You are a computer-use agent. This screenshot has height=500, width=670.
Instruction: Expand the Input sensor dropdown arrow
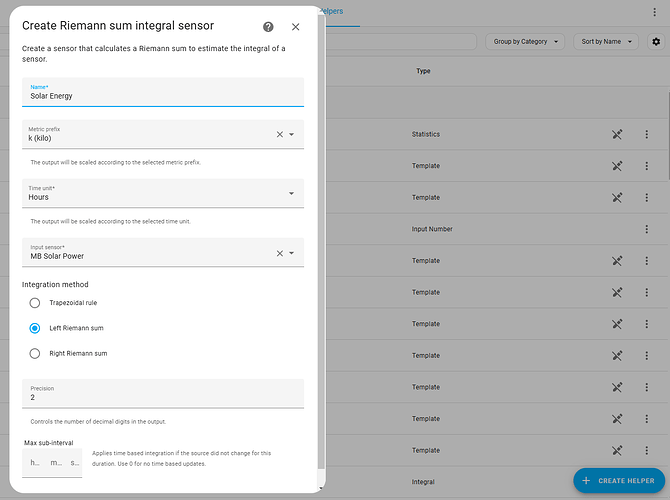tap(291, 253)
